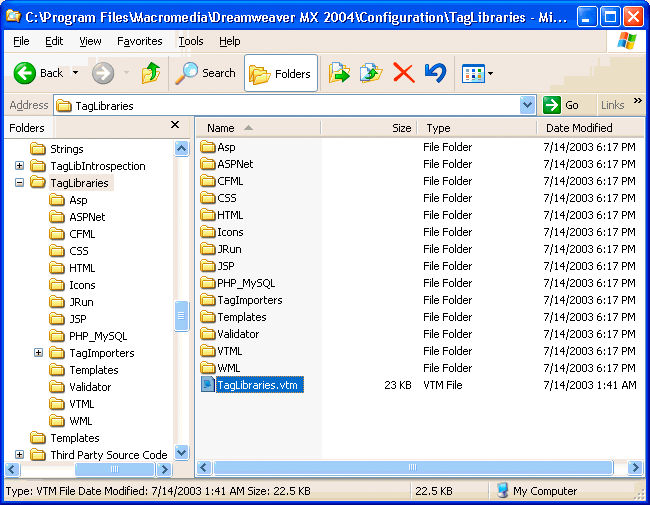Screen dimensions: 650x505
Task: Select the WML folder icon in the file list
Action: point(208,368)
